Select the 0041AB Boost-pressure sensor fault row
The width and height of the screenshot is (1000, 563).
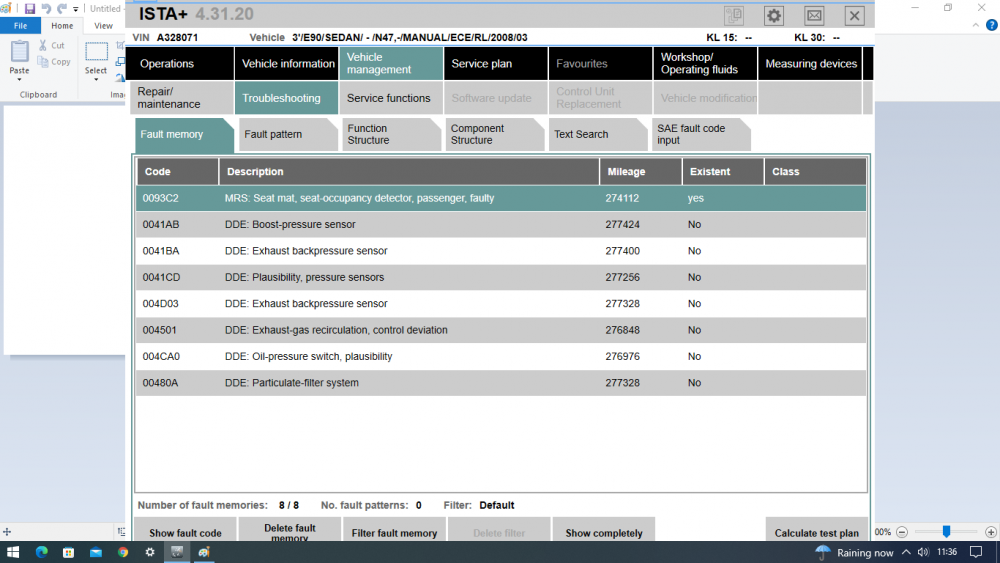click(501, 224)
